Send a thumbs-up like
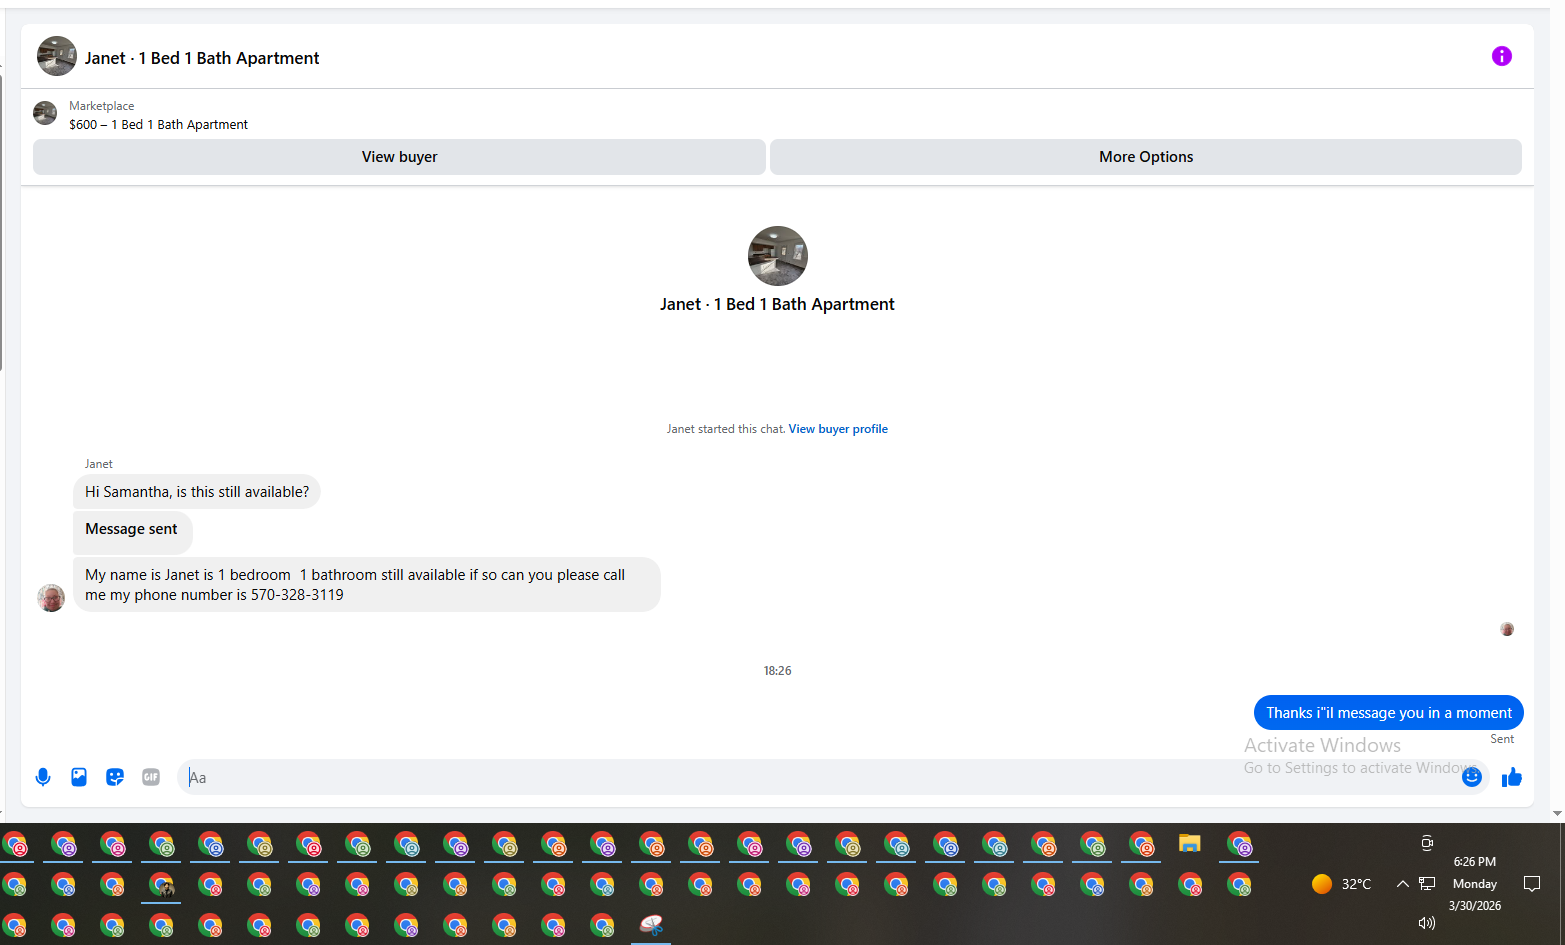This screenshot has width=1565, height=945. 1512,777
